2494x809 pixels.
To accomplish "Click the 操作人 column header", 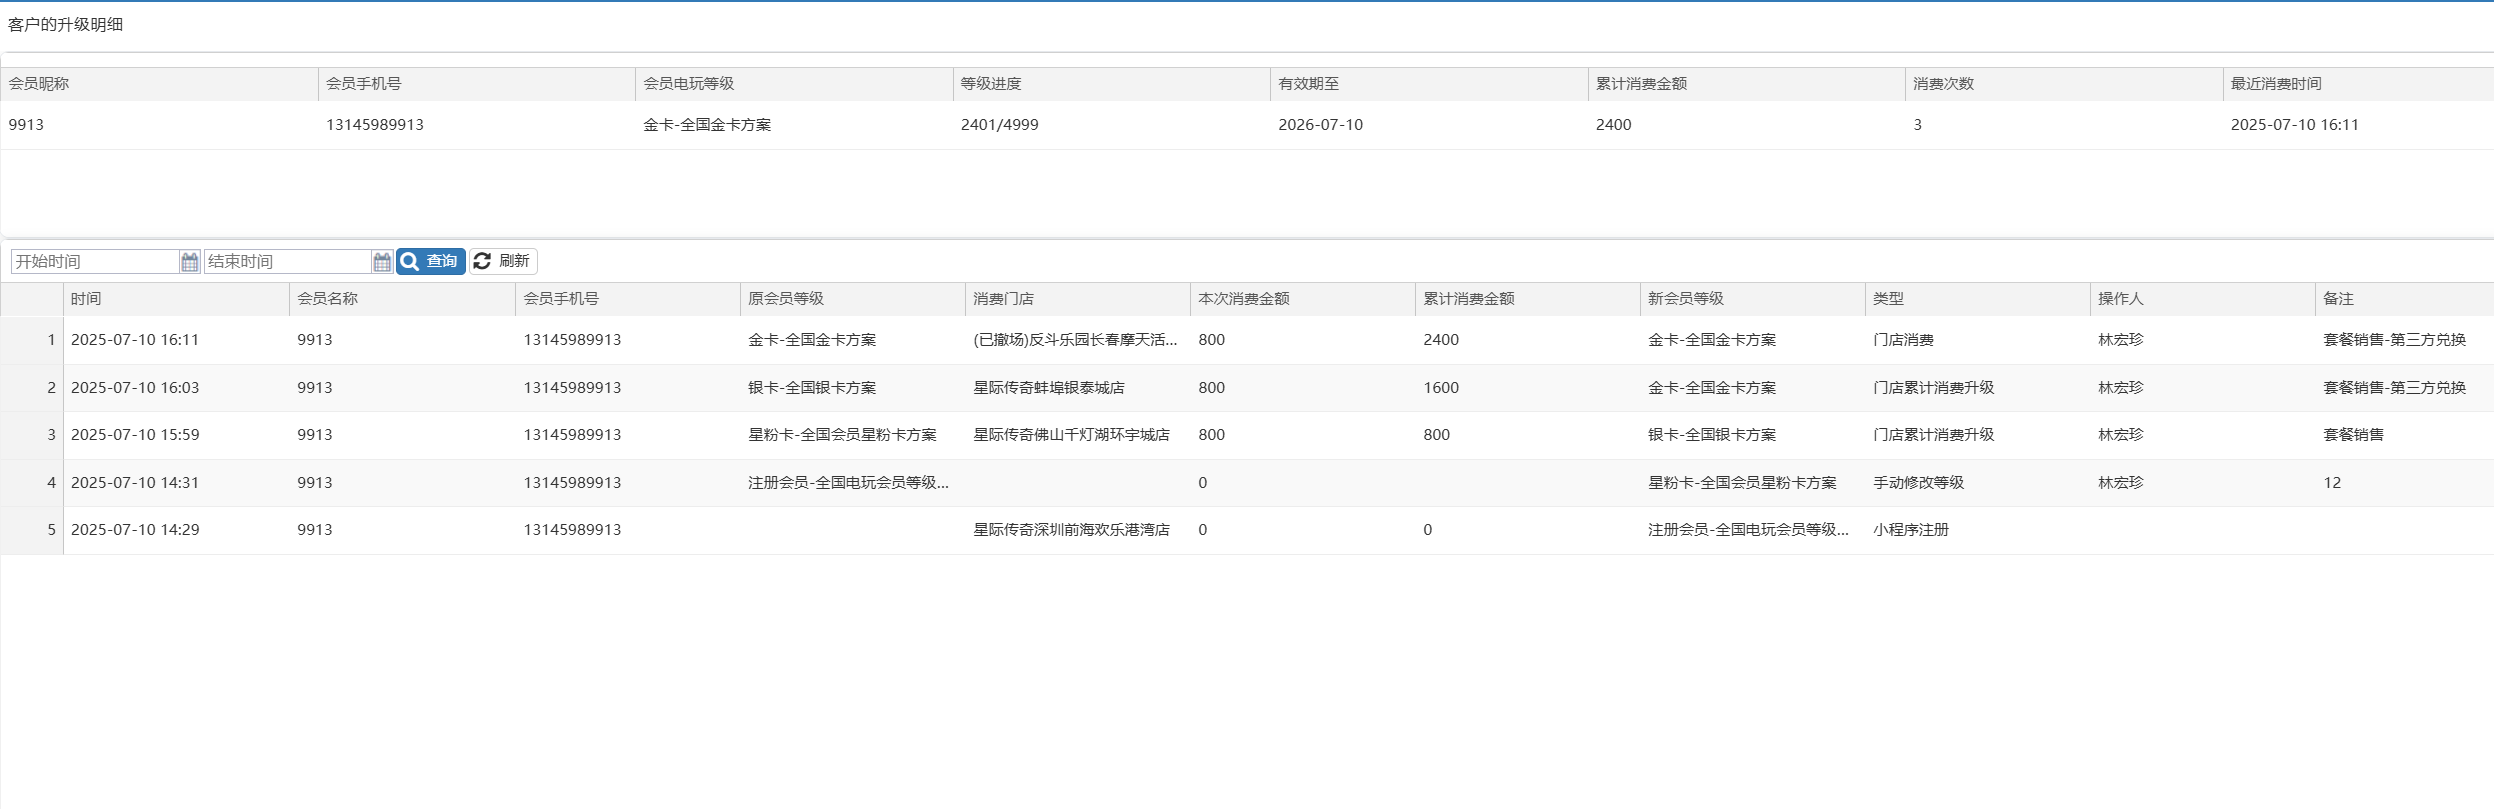I will pos(2120,299).
